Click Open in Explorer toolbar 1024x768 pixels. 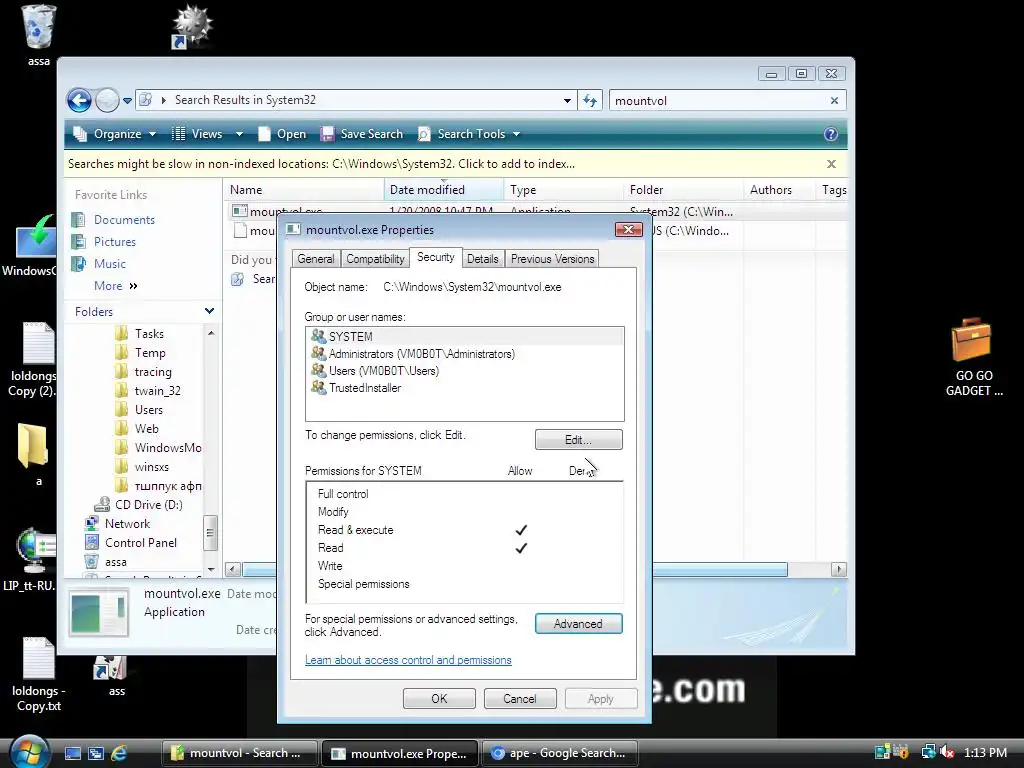[282, 134]
